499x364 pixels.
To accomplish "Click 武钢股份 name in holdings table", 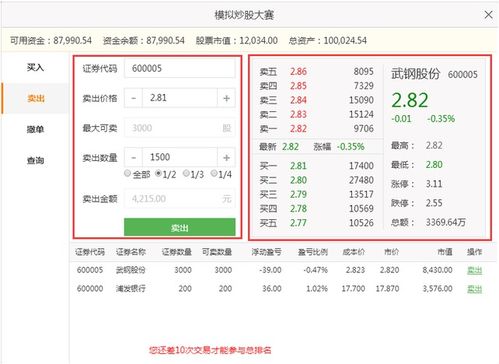I will coord(131,270).
